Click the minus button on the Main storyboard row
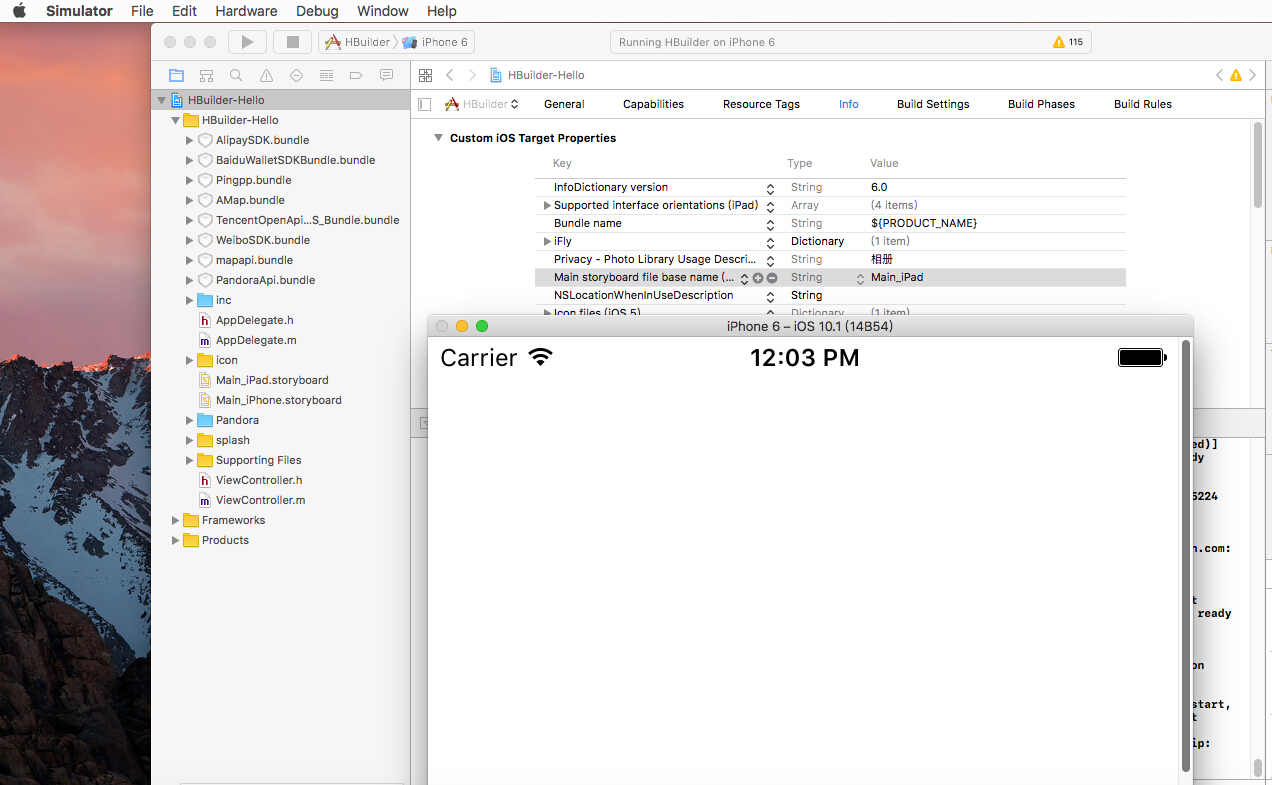 tap(772, 278)
